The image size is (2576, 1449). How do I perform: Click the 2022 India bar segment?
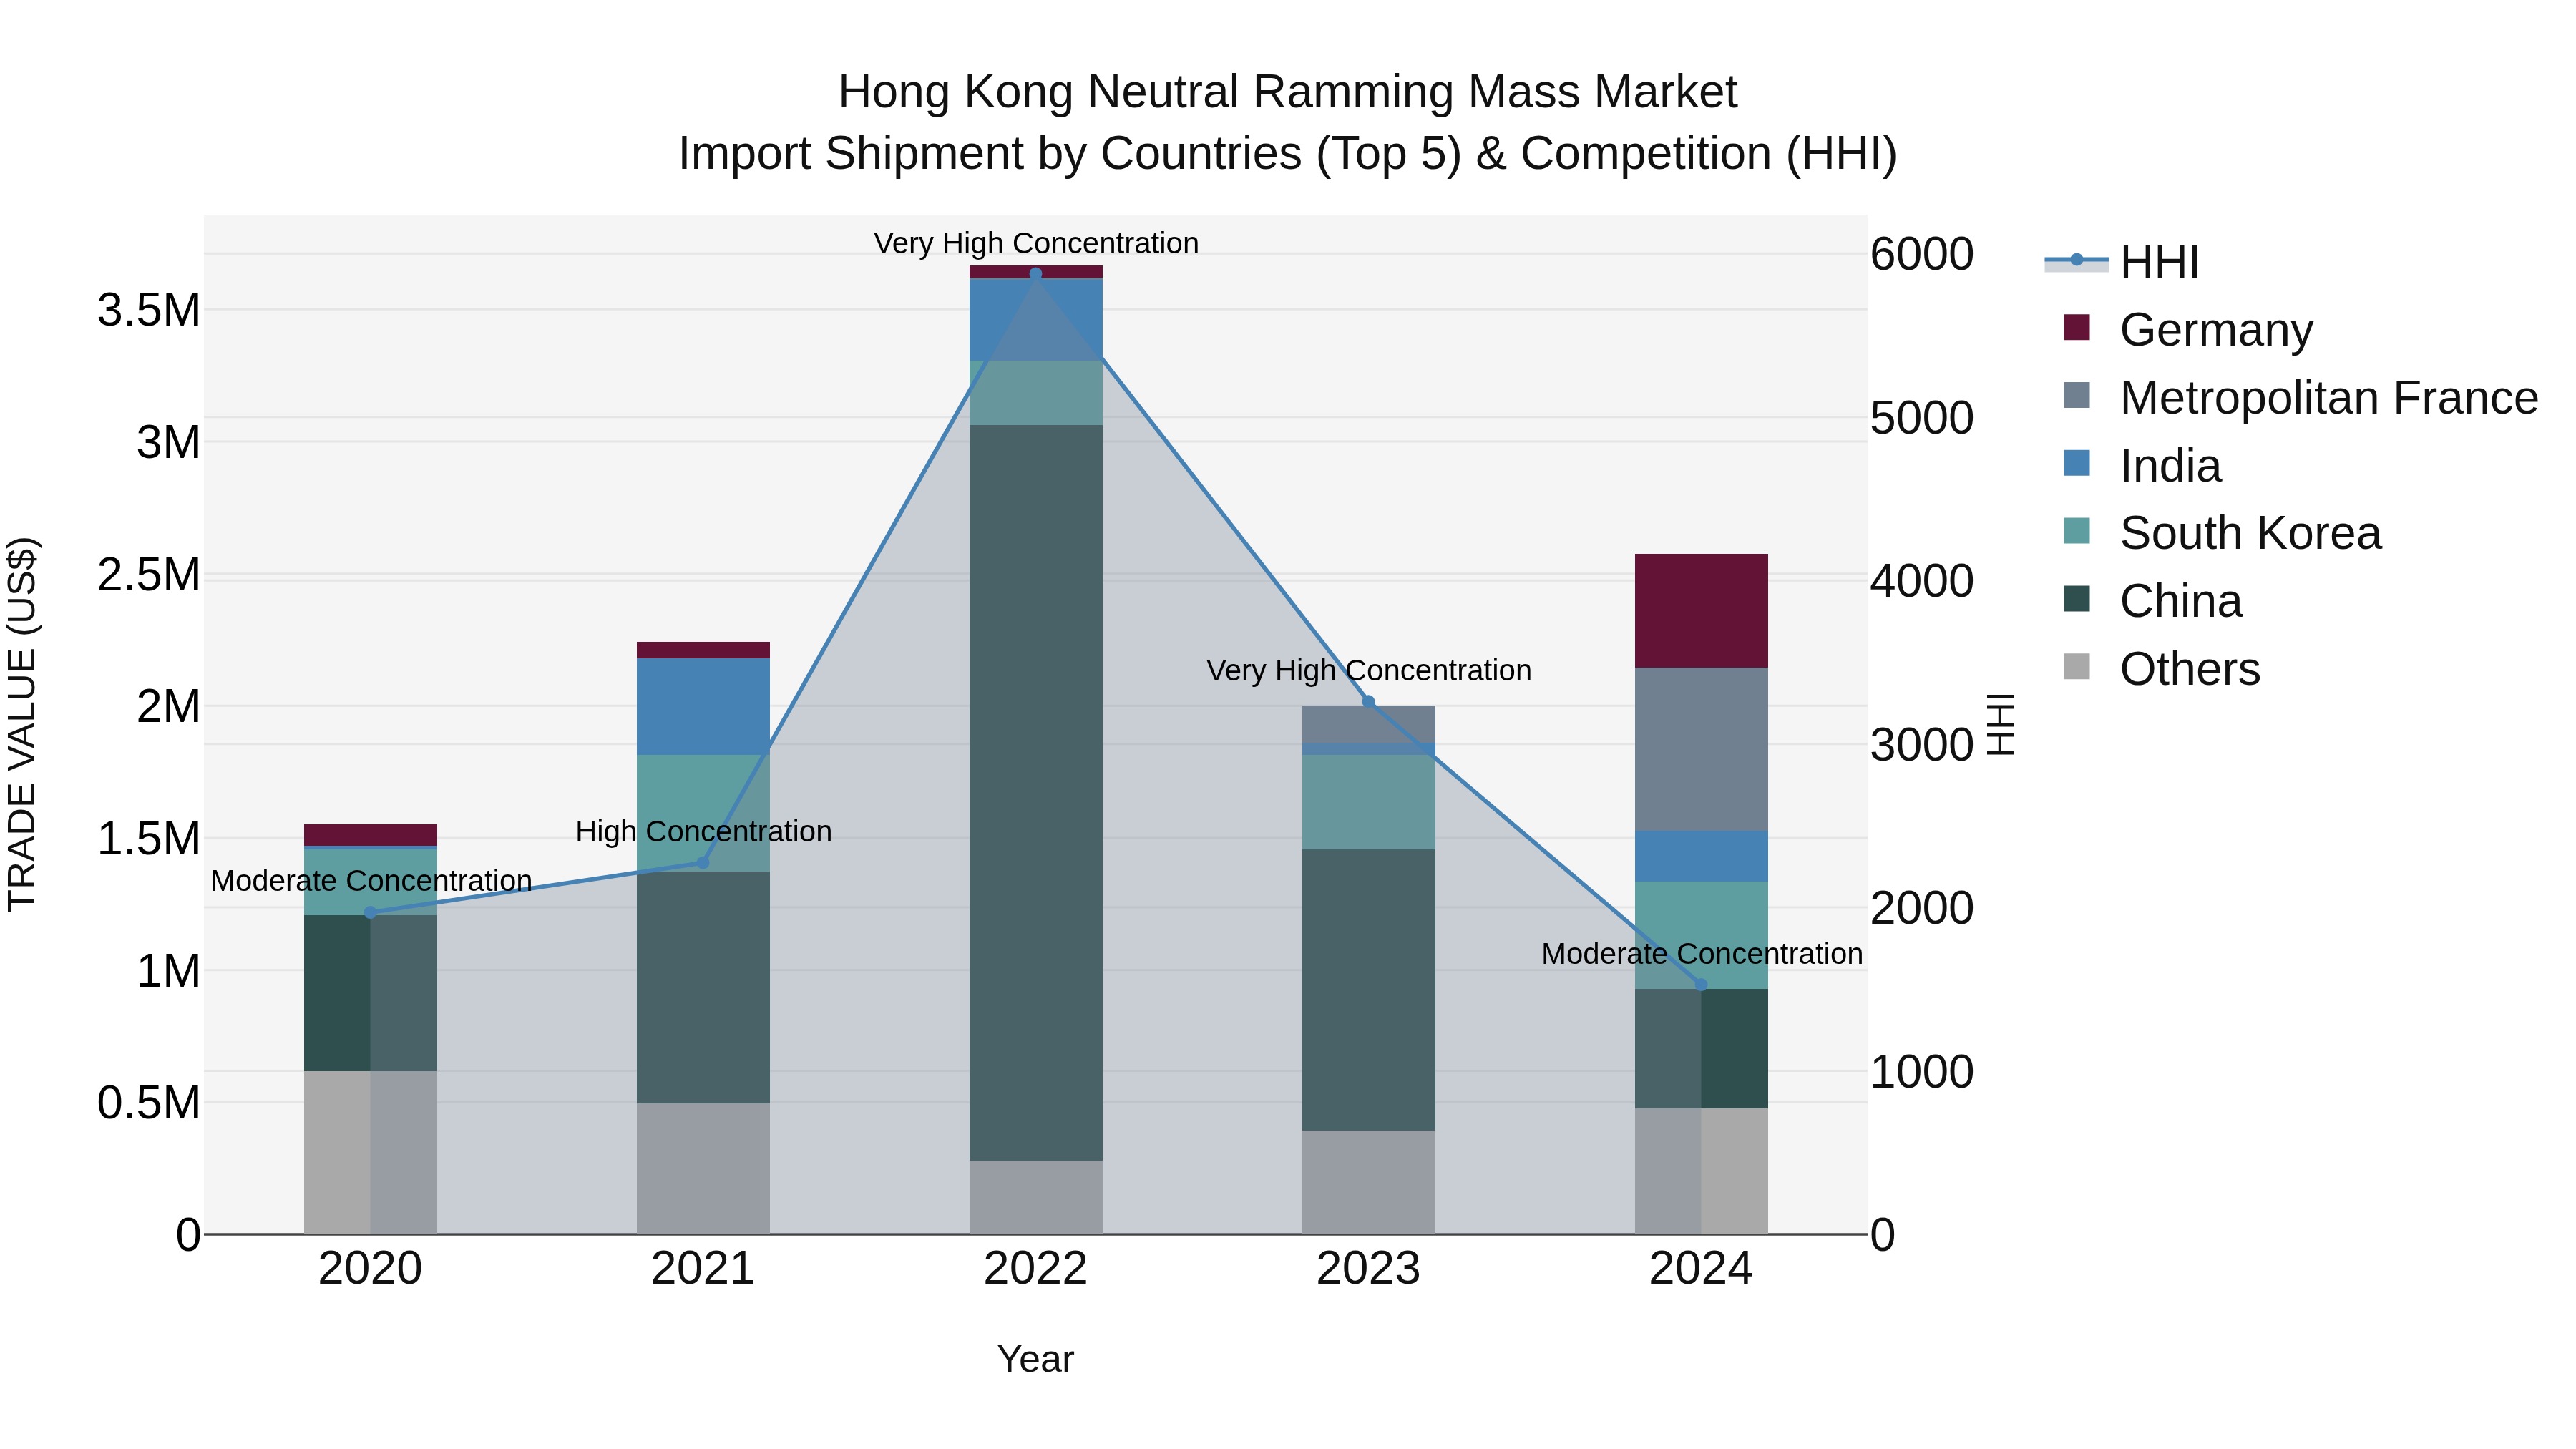1036,320
